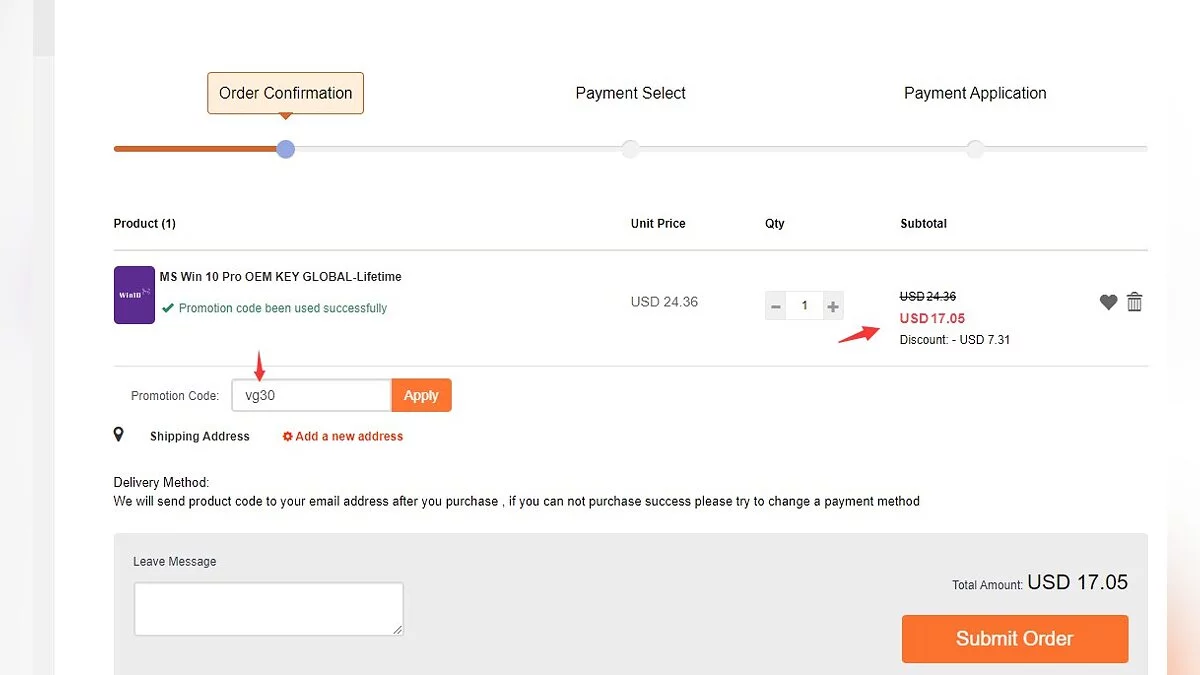Screen dimensions: 1200x675
Task: Select the Payment Application step
Action: [975, 93]
